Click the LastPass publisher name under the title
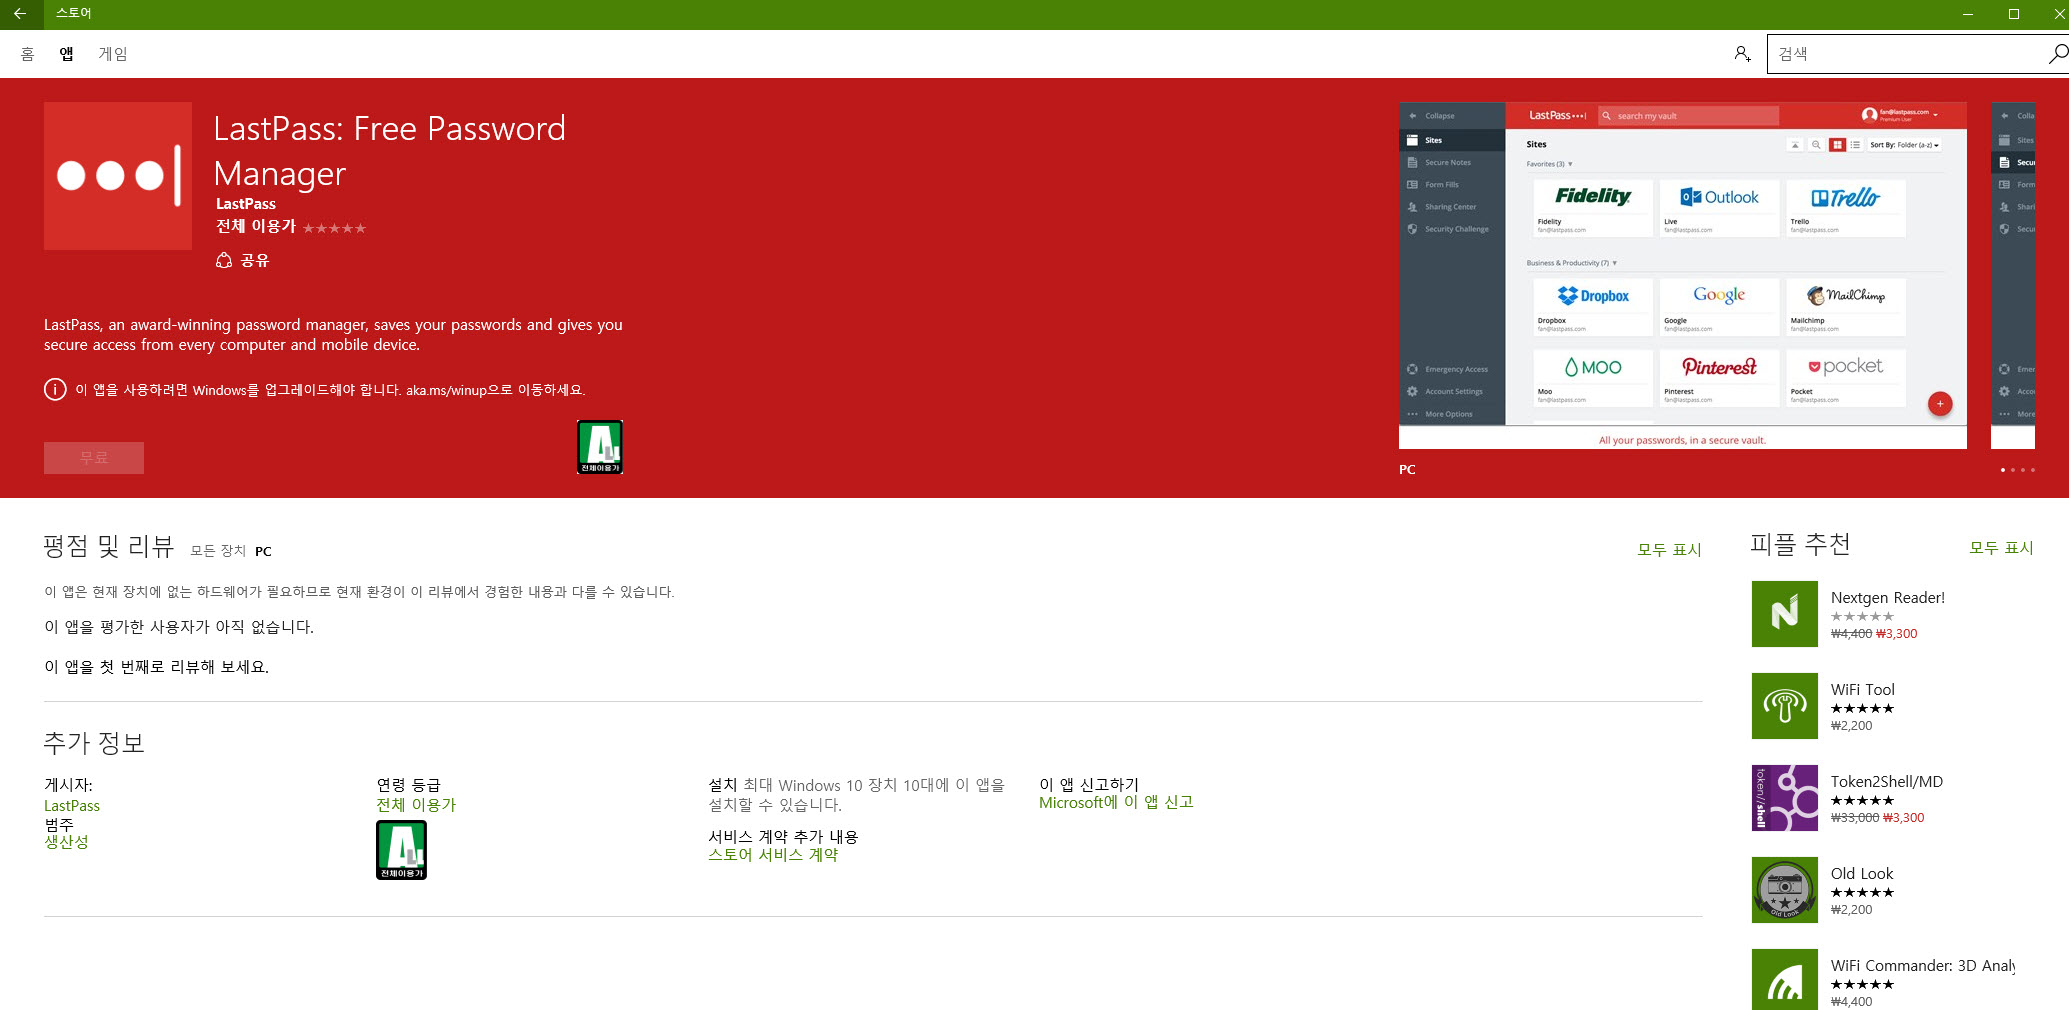The image size is (2069, 1010). pyautogui.click(x=246, y=204)
